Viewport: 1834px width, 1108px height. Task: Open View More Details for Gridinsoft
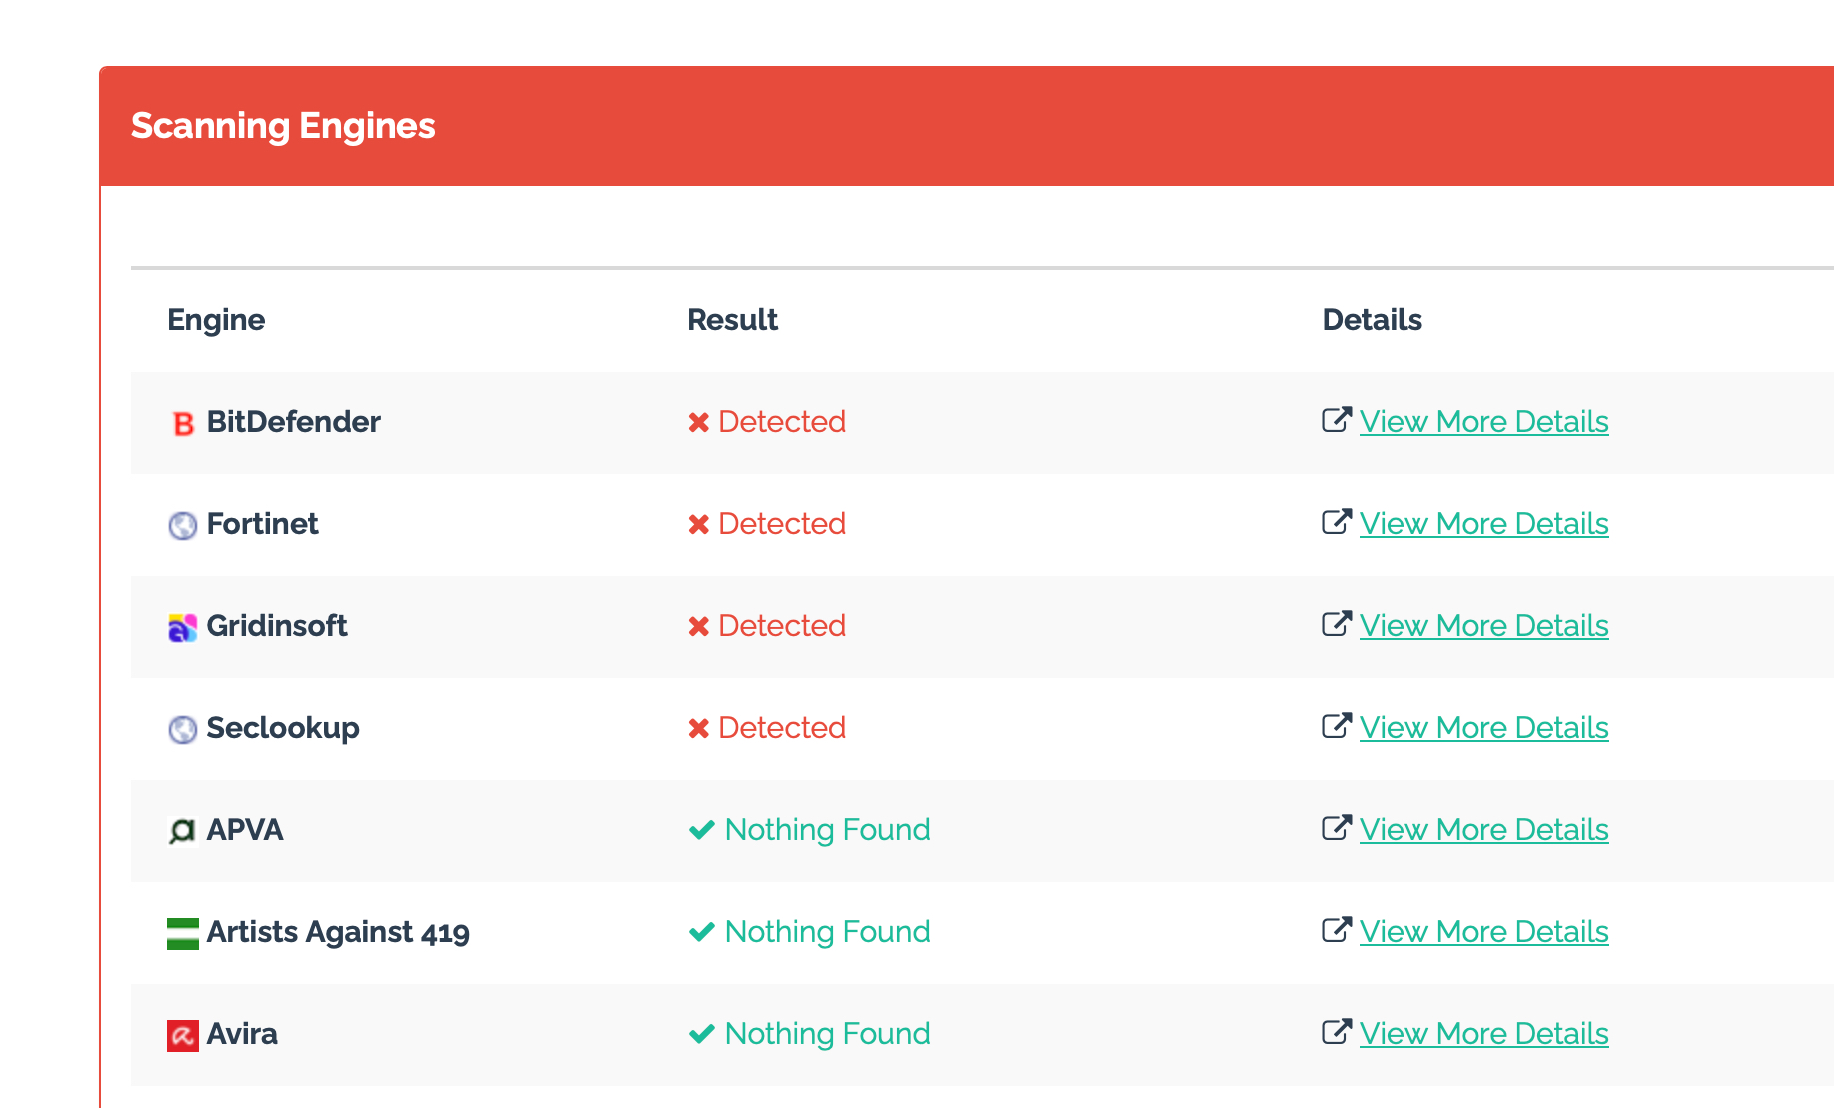click(x=1483, y=626)
